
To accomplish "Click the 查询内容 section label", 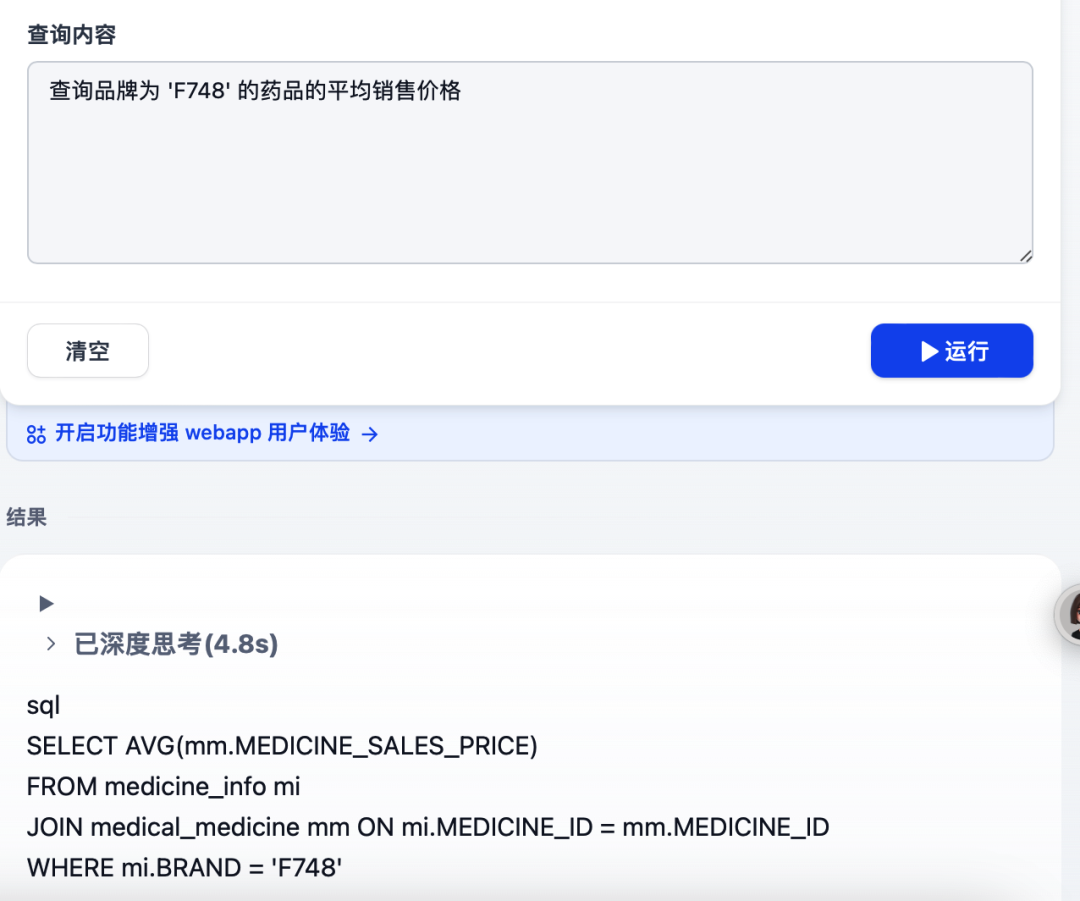I will [70, 34].
